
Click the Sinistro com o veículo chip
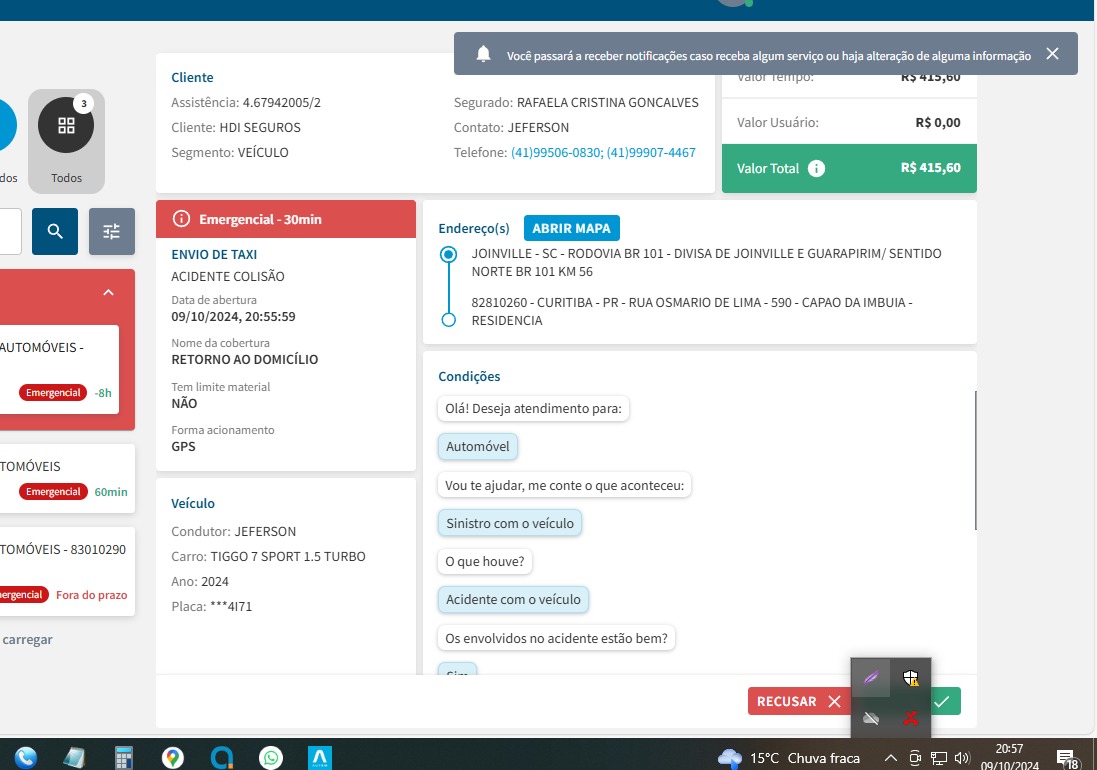click(x=510, y=523)
